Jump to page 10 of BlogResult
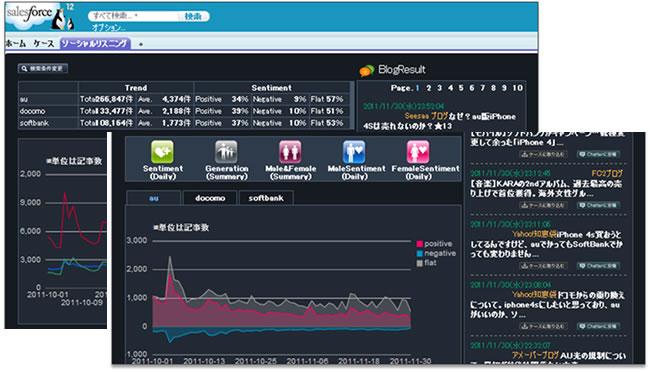 click(517, 88)
